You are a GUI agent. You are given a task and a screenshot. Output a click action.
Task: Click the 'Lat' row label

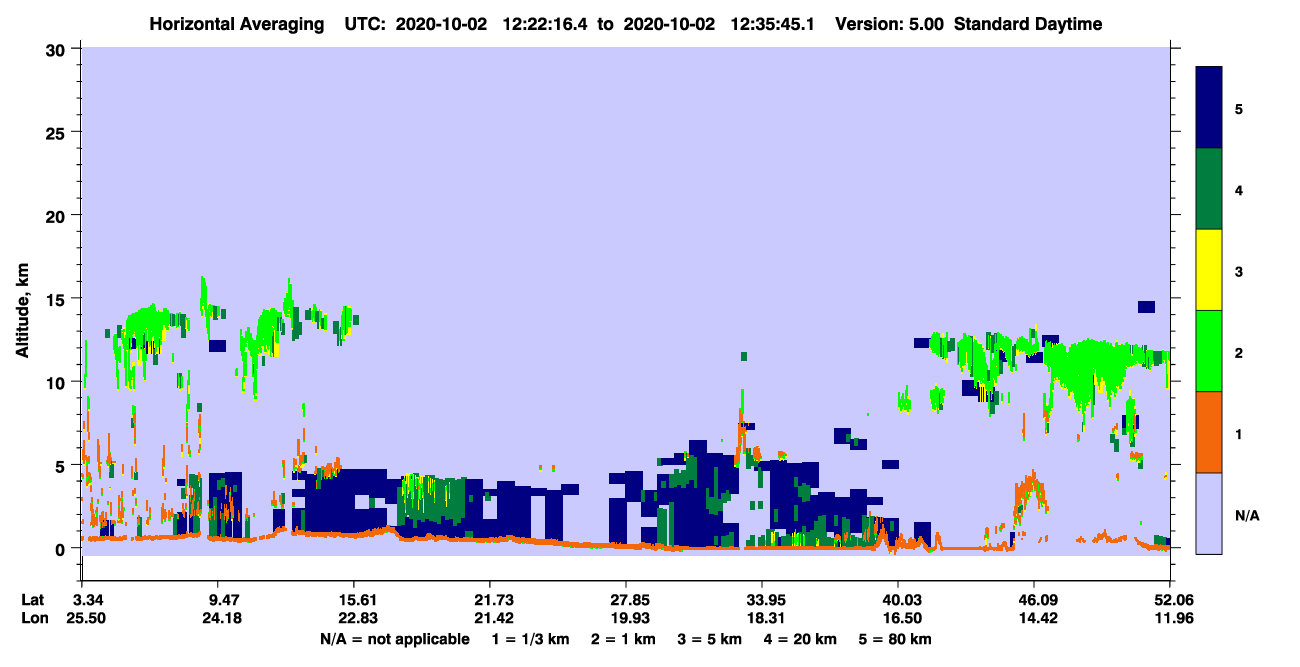pos(34,600)
